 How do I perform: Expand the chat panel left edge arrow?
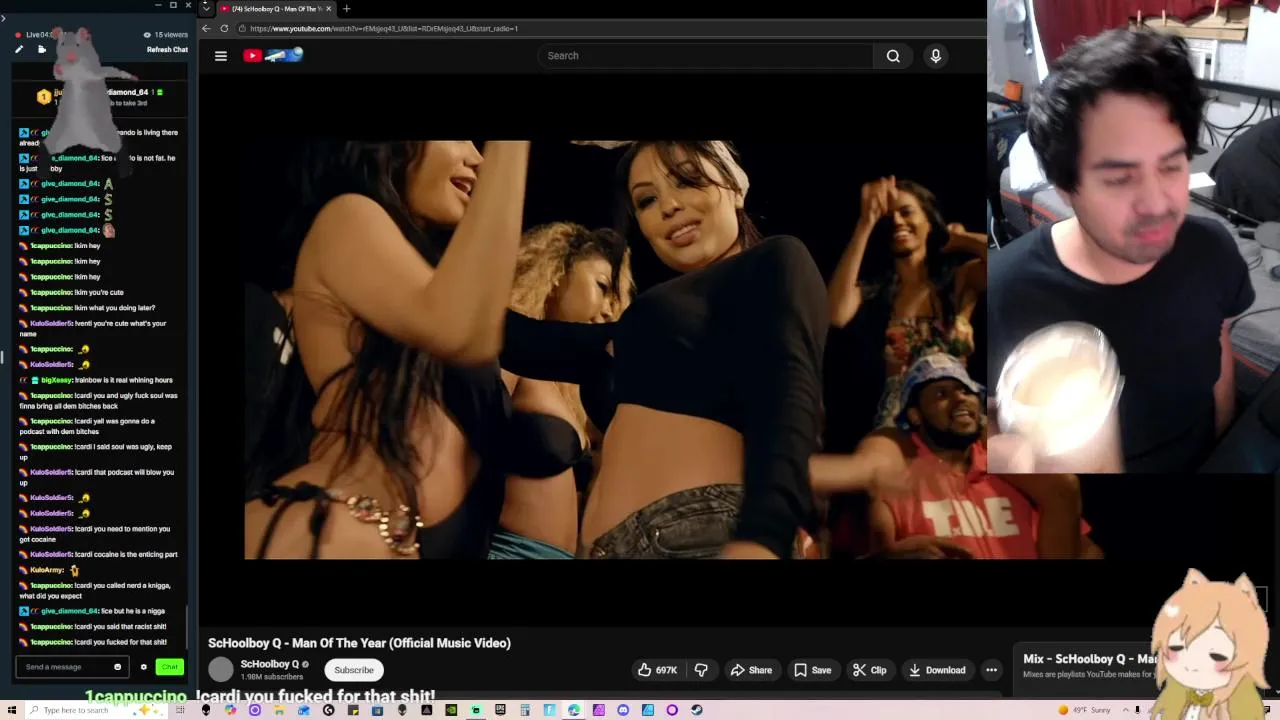click(3, 18)
